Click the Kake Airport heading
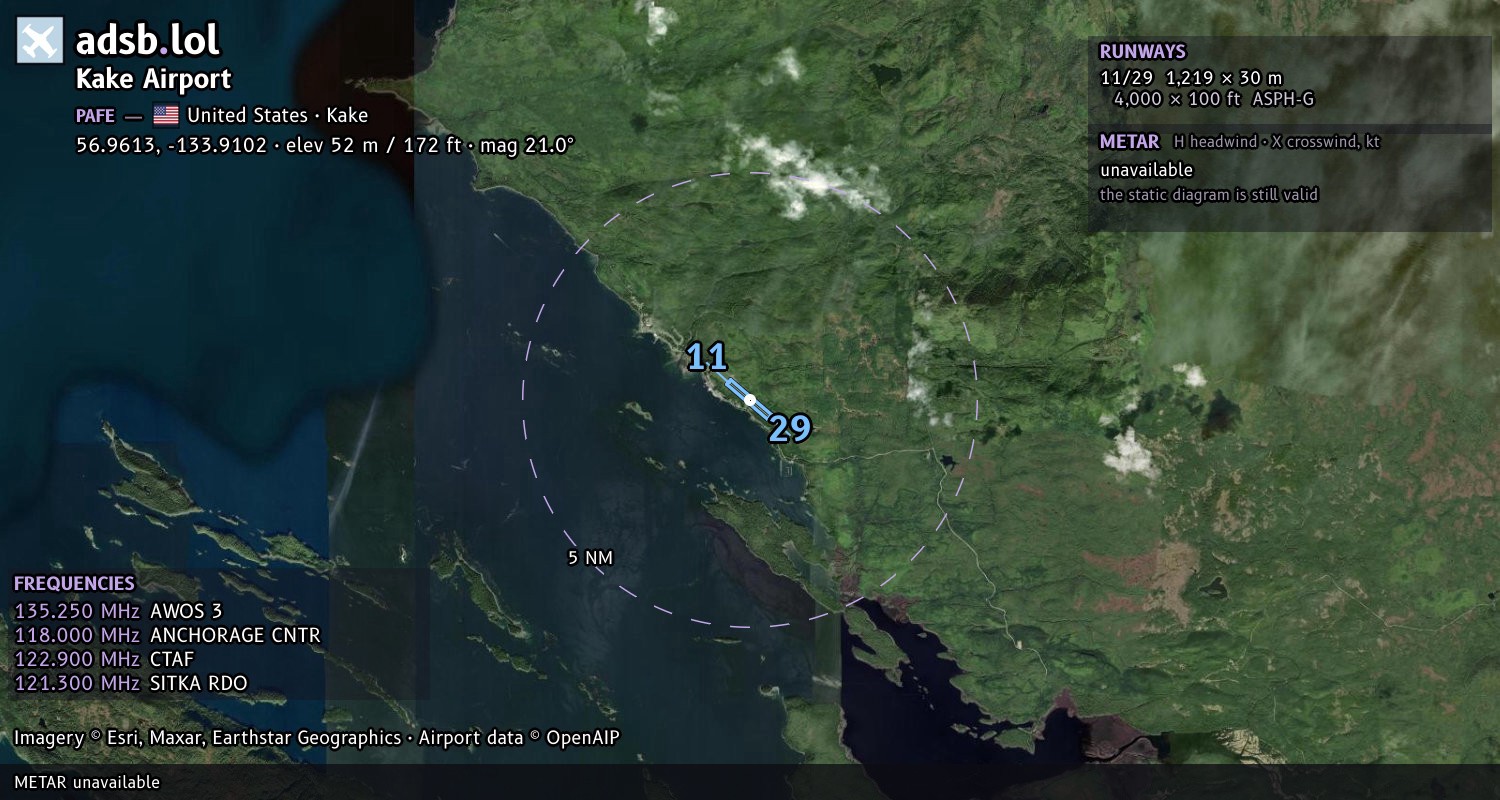The image size is (1500, 800). (x=153, y=79)
